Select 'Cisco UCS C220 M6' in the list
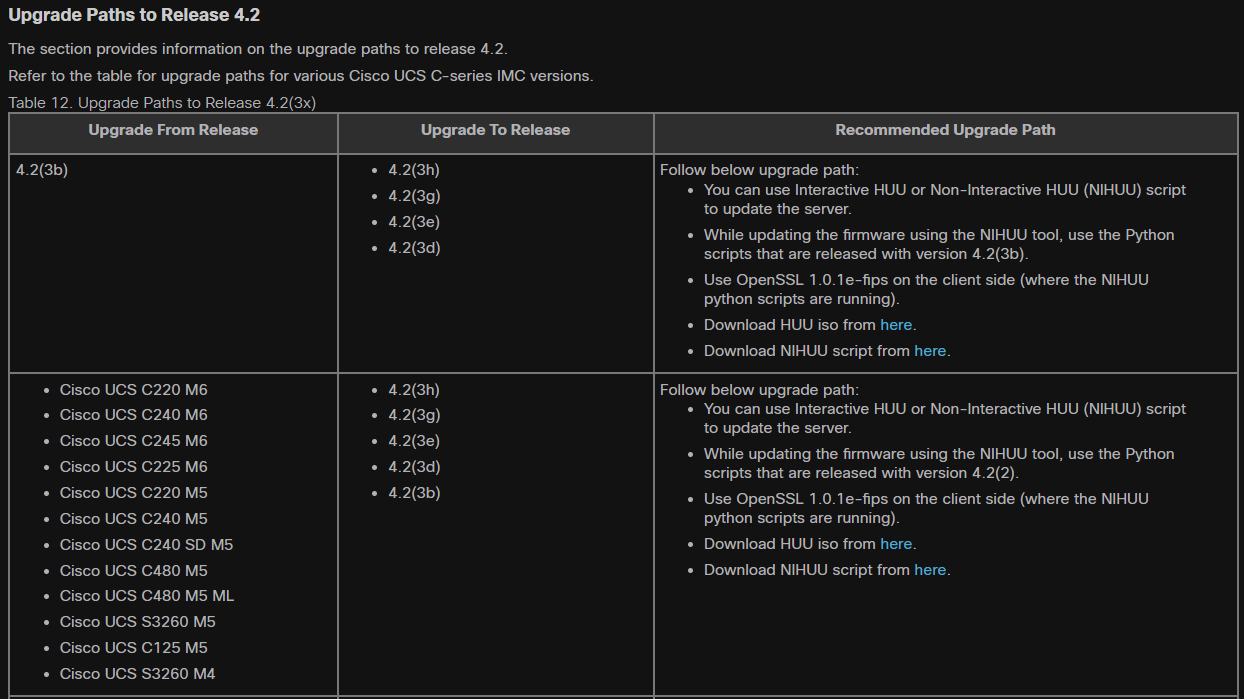Viewport: 1244px width, 699px height. coord(134,390)
